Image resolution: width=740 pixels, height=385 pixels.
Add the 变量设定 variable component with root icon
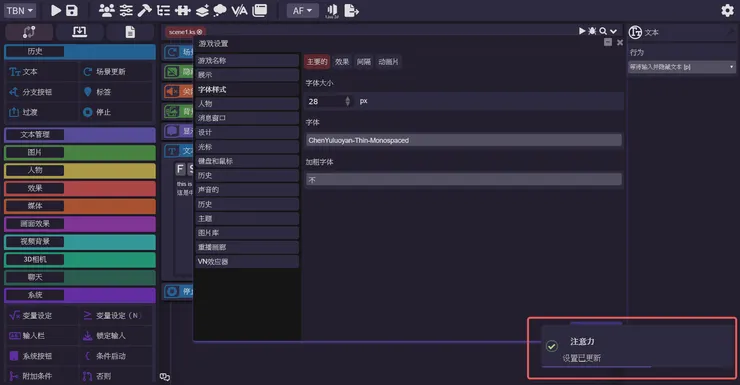click(x=42, y=315)
